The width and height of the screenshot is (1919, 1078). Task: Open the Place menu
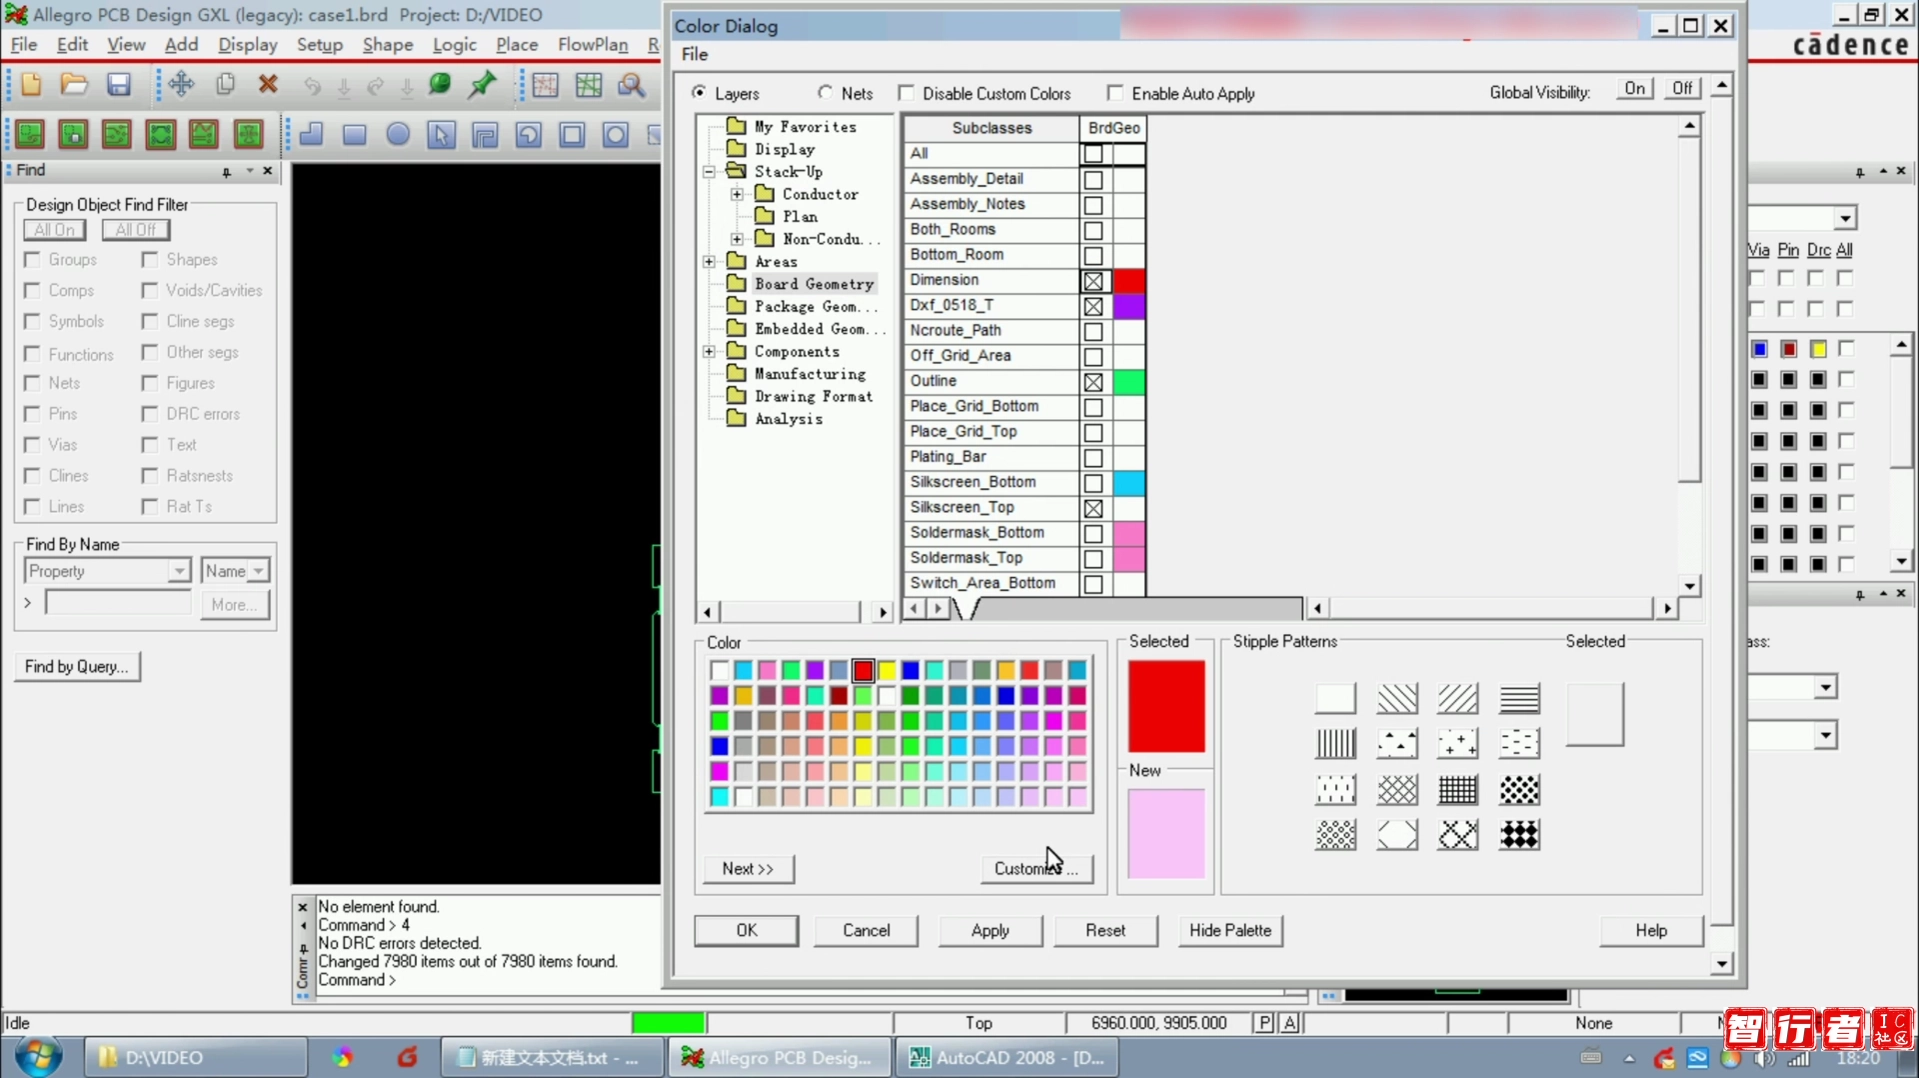click(516, 45)
